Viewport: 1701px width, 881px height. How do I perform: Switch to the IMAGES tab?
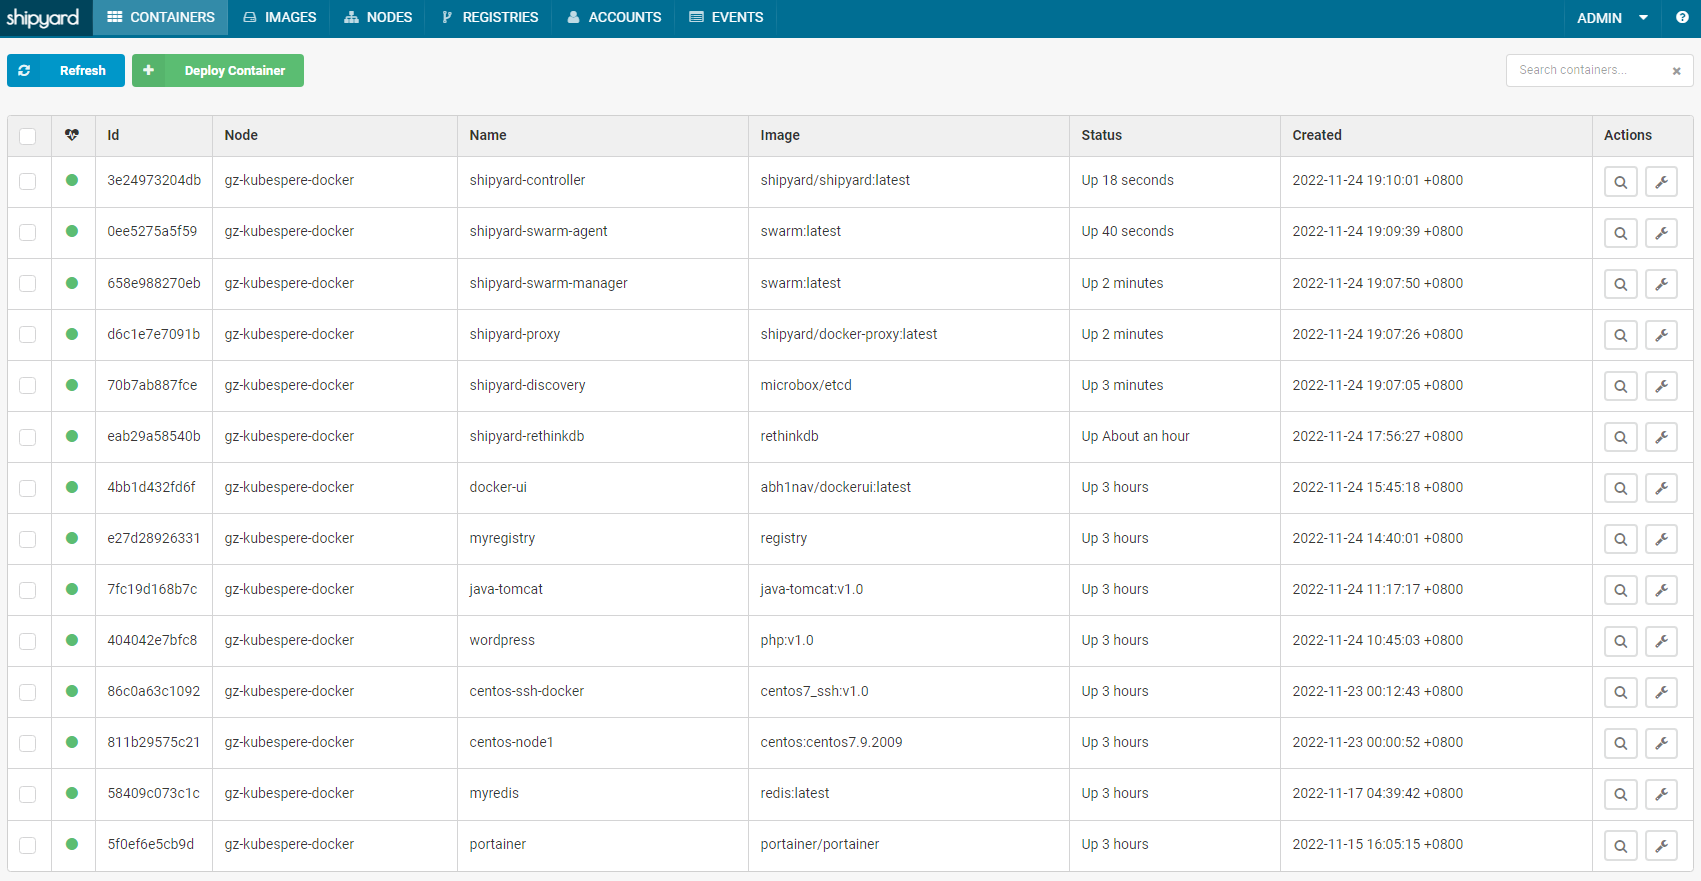(x=280, y=18)
